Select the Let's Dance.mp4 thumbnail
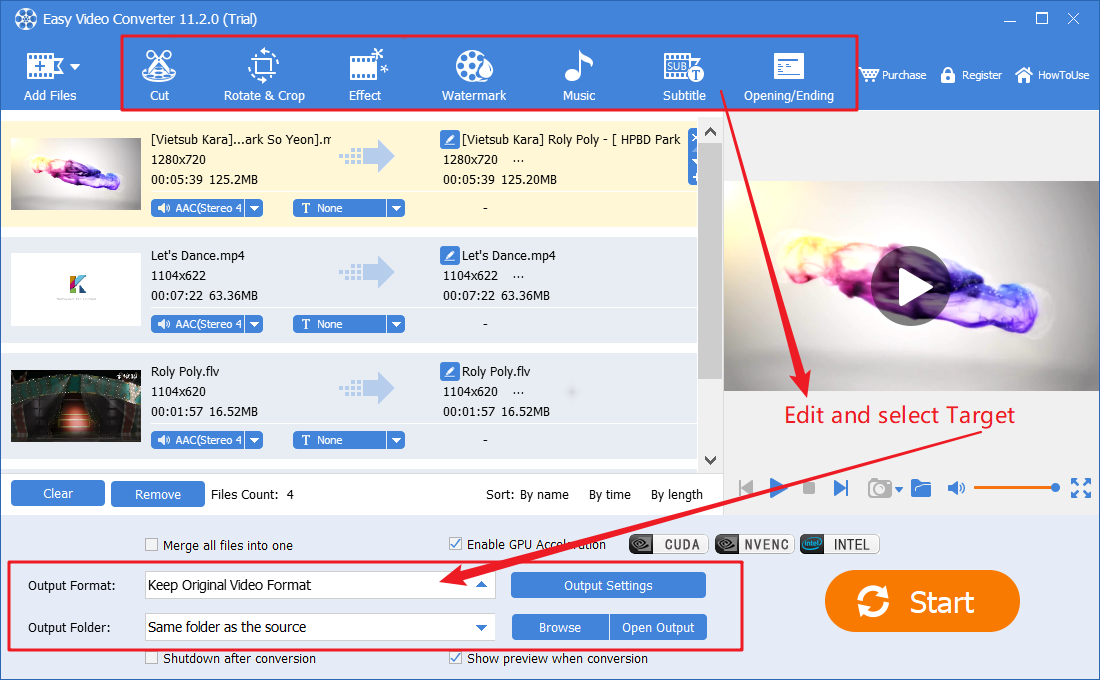The image size is (1100, 680). coord(76,289)
